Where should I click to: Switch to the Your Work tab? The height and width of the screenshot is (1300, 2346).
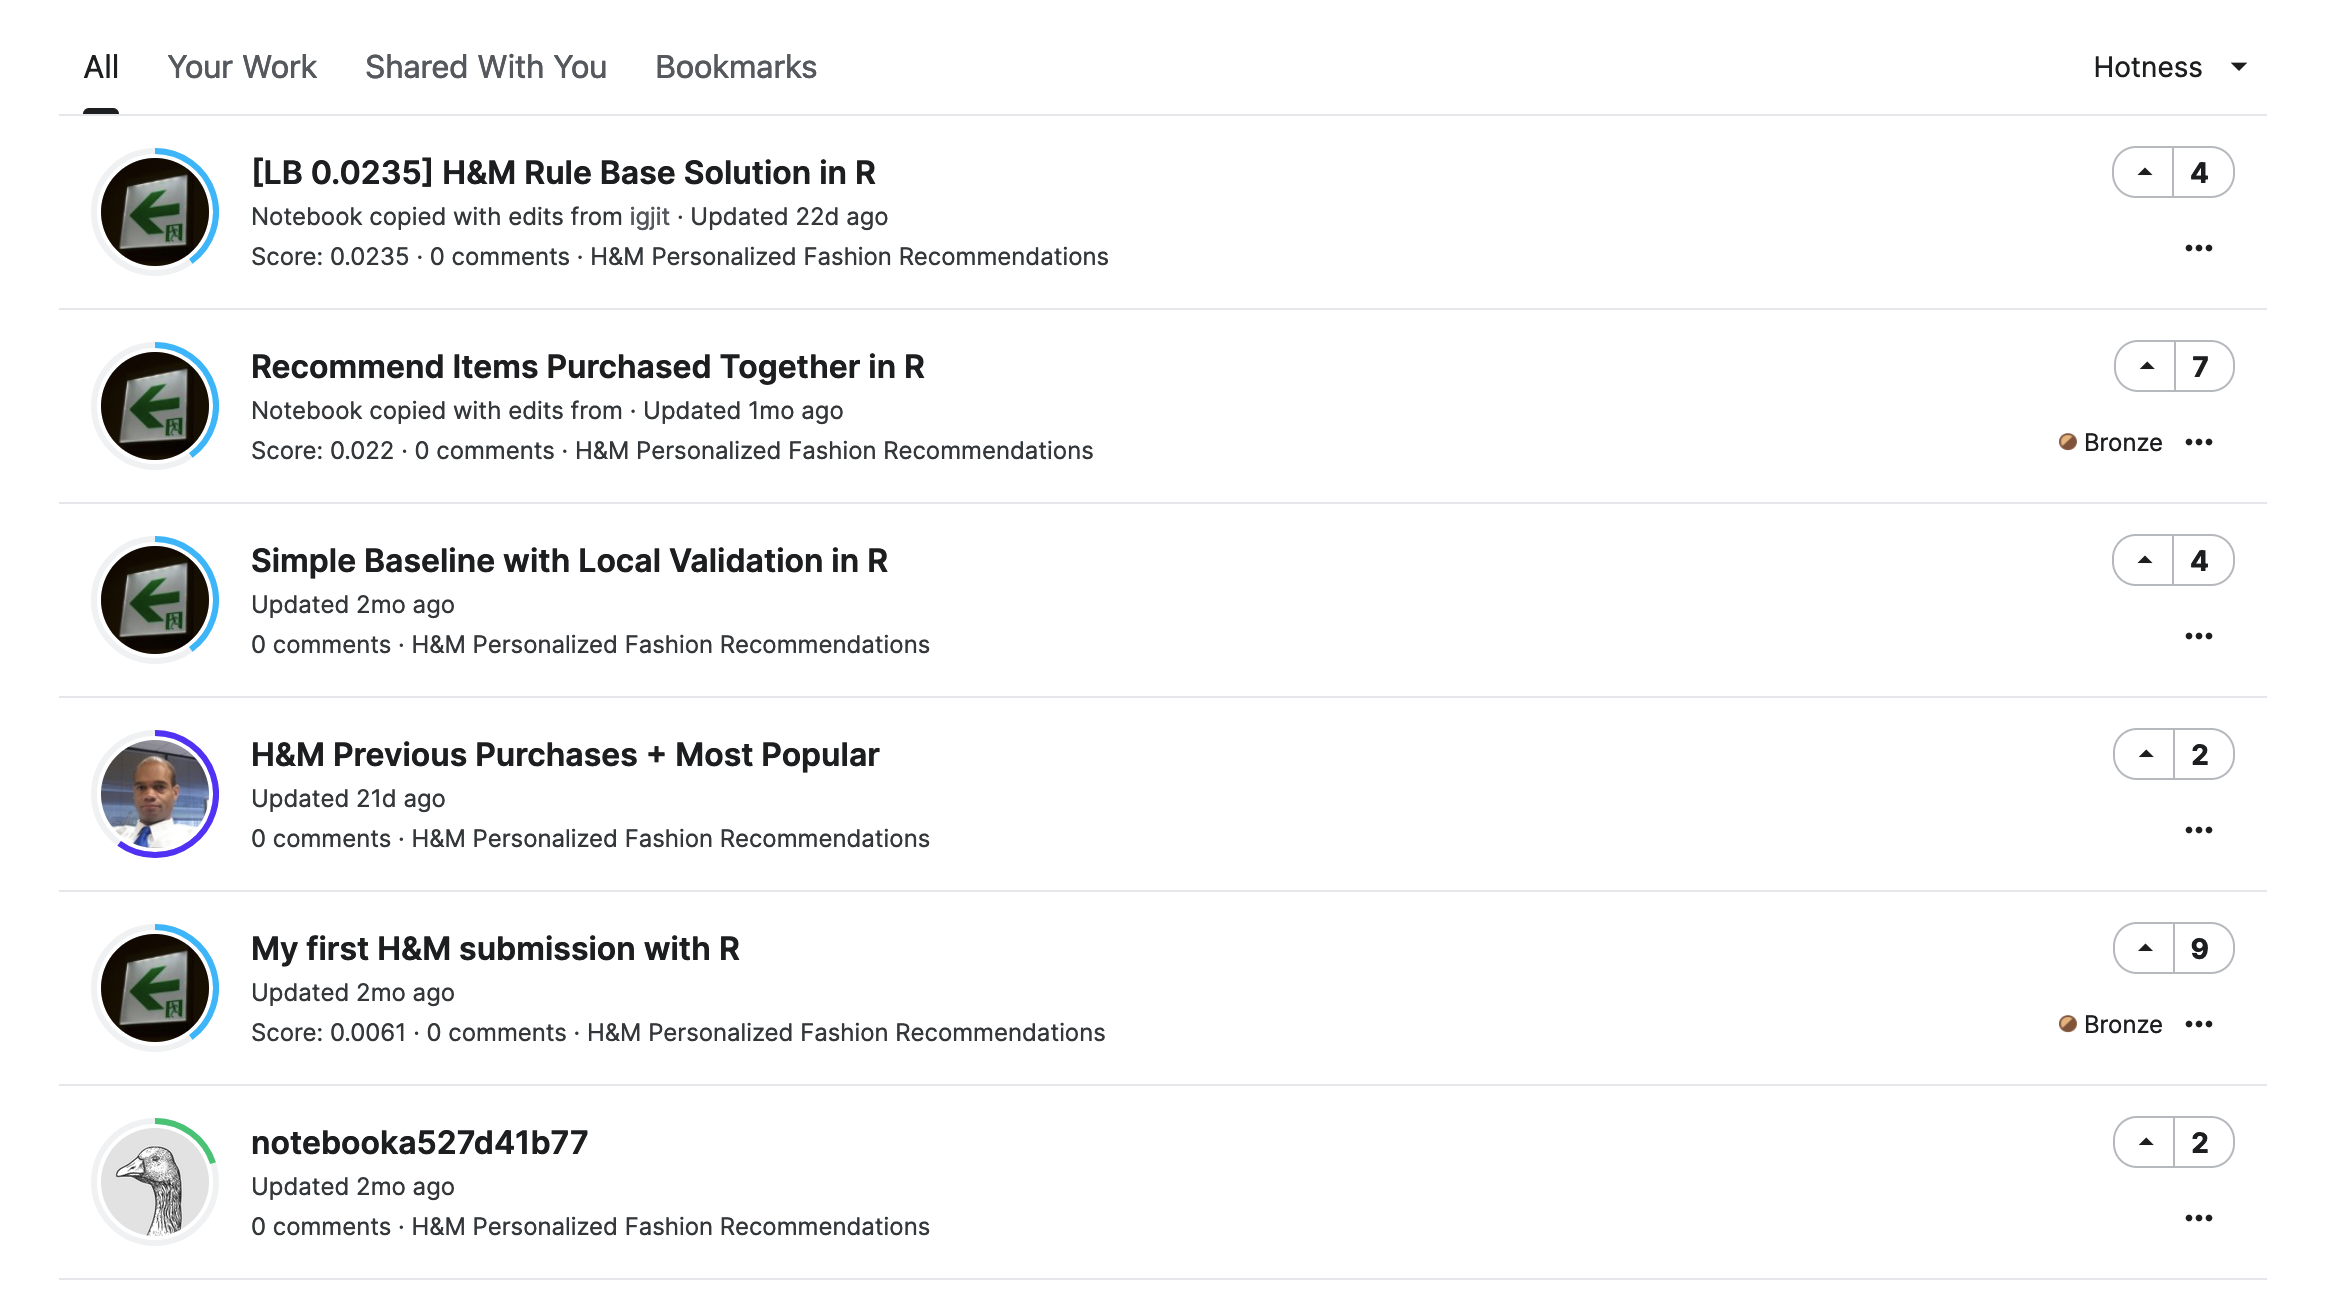pyautogui.click(x=242, y=67)
